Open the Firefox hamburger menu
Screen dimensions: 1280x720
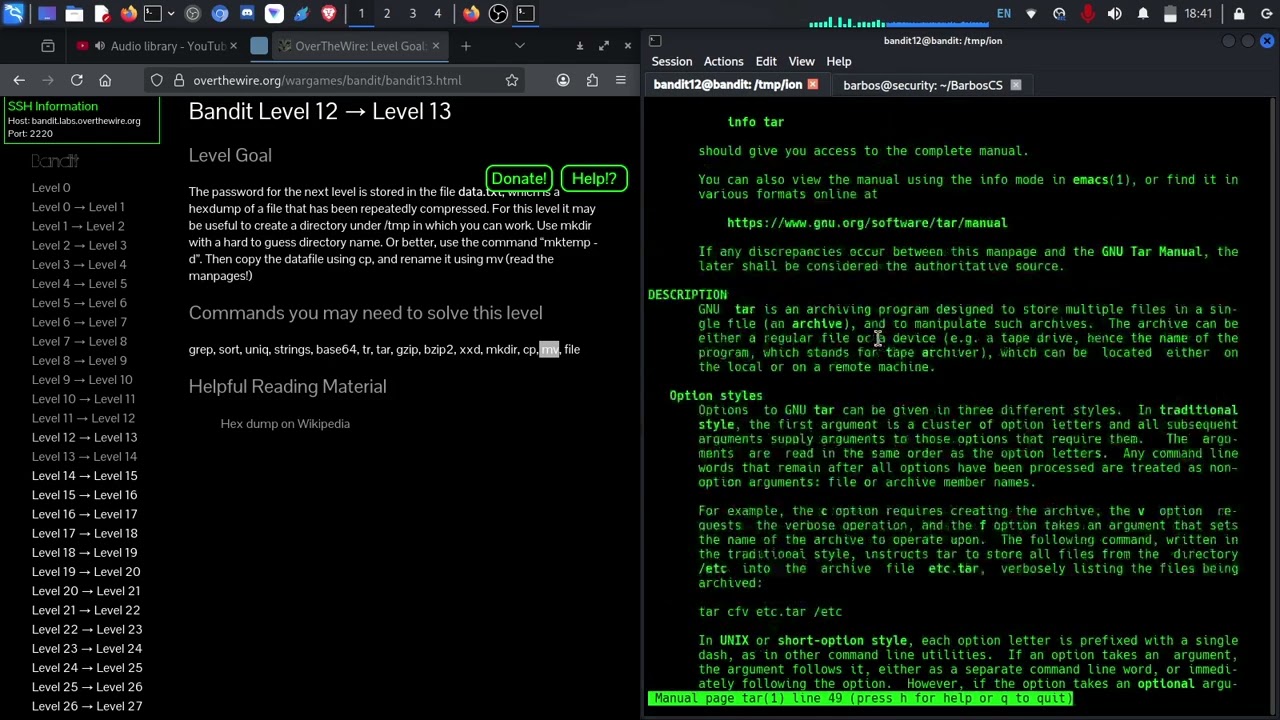(621, 80)
